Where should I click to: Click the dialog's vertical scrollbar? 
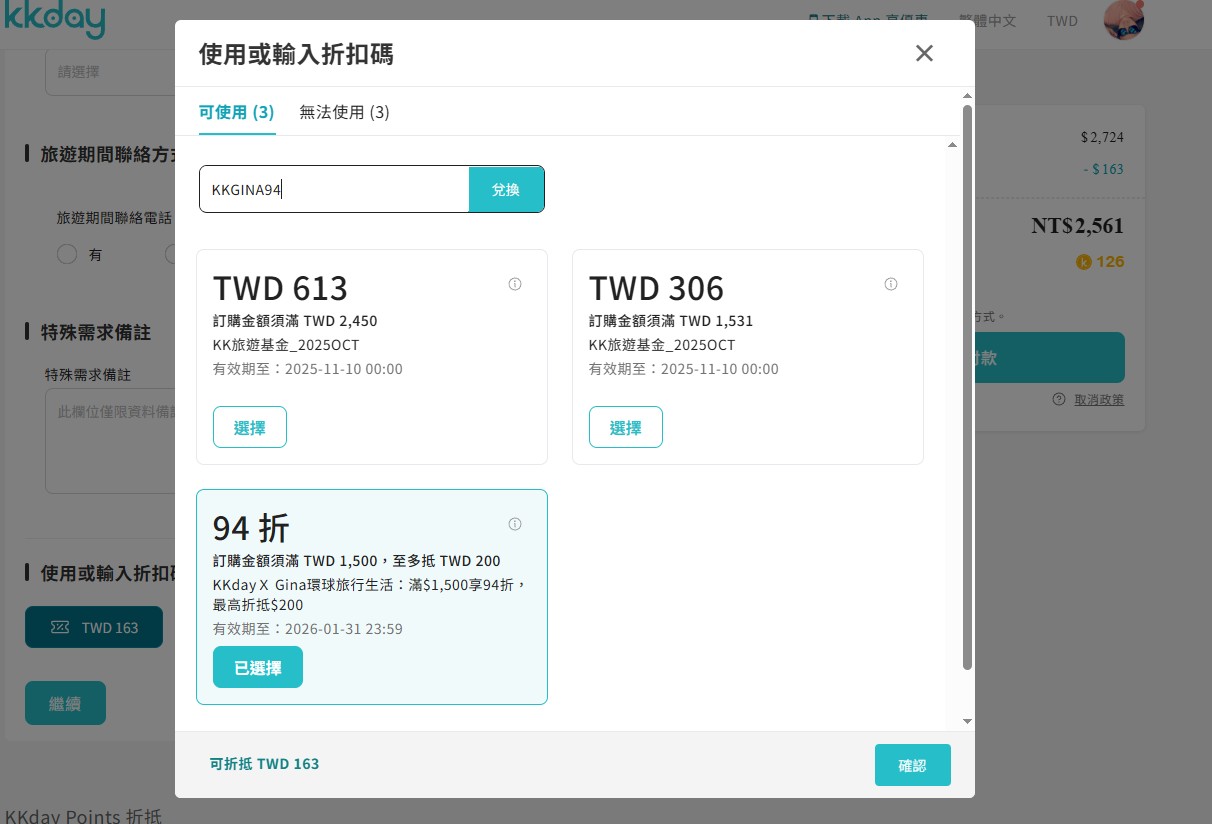[x=967, y=385]
